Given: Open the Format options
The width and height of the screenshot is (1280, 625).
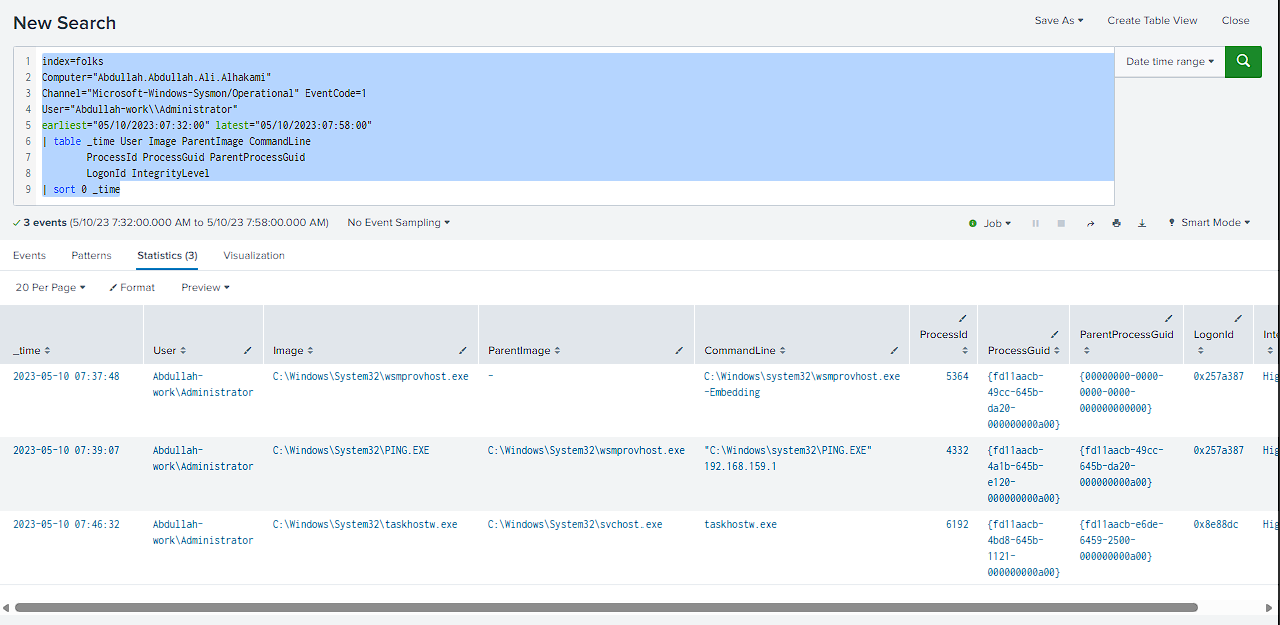Looking at the screenshot, I should [x=132, y=287].
